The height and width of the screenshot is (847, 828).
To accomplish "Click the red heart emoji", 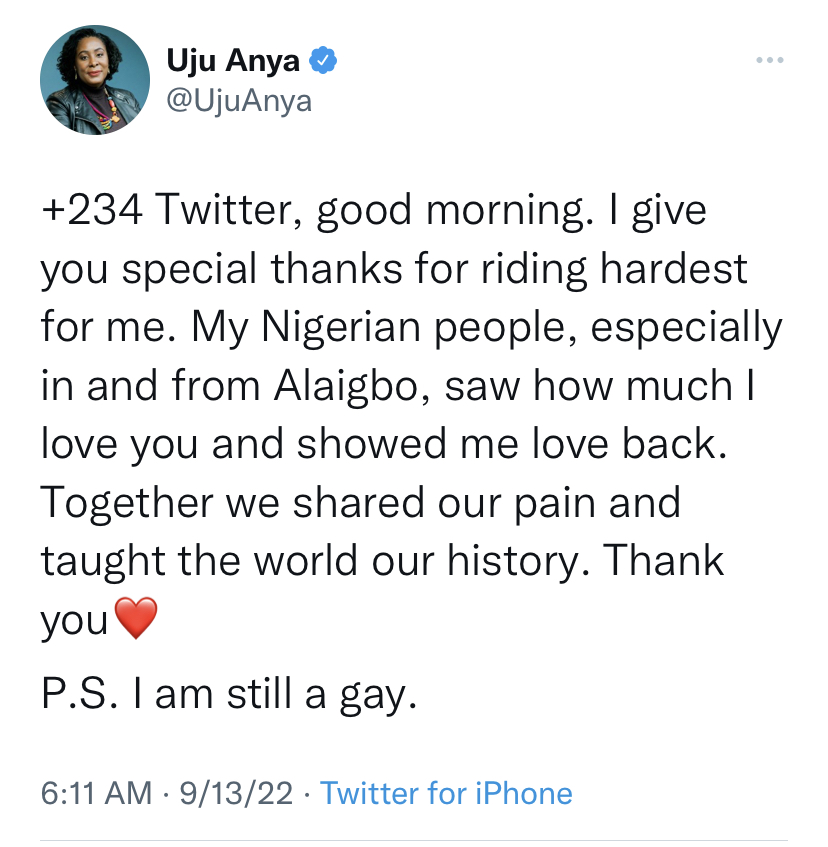I will coord(136,618).
